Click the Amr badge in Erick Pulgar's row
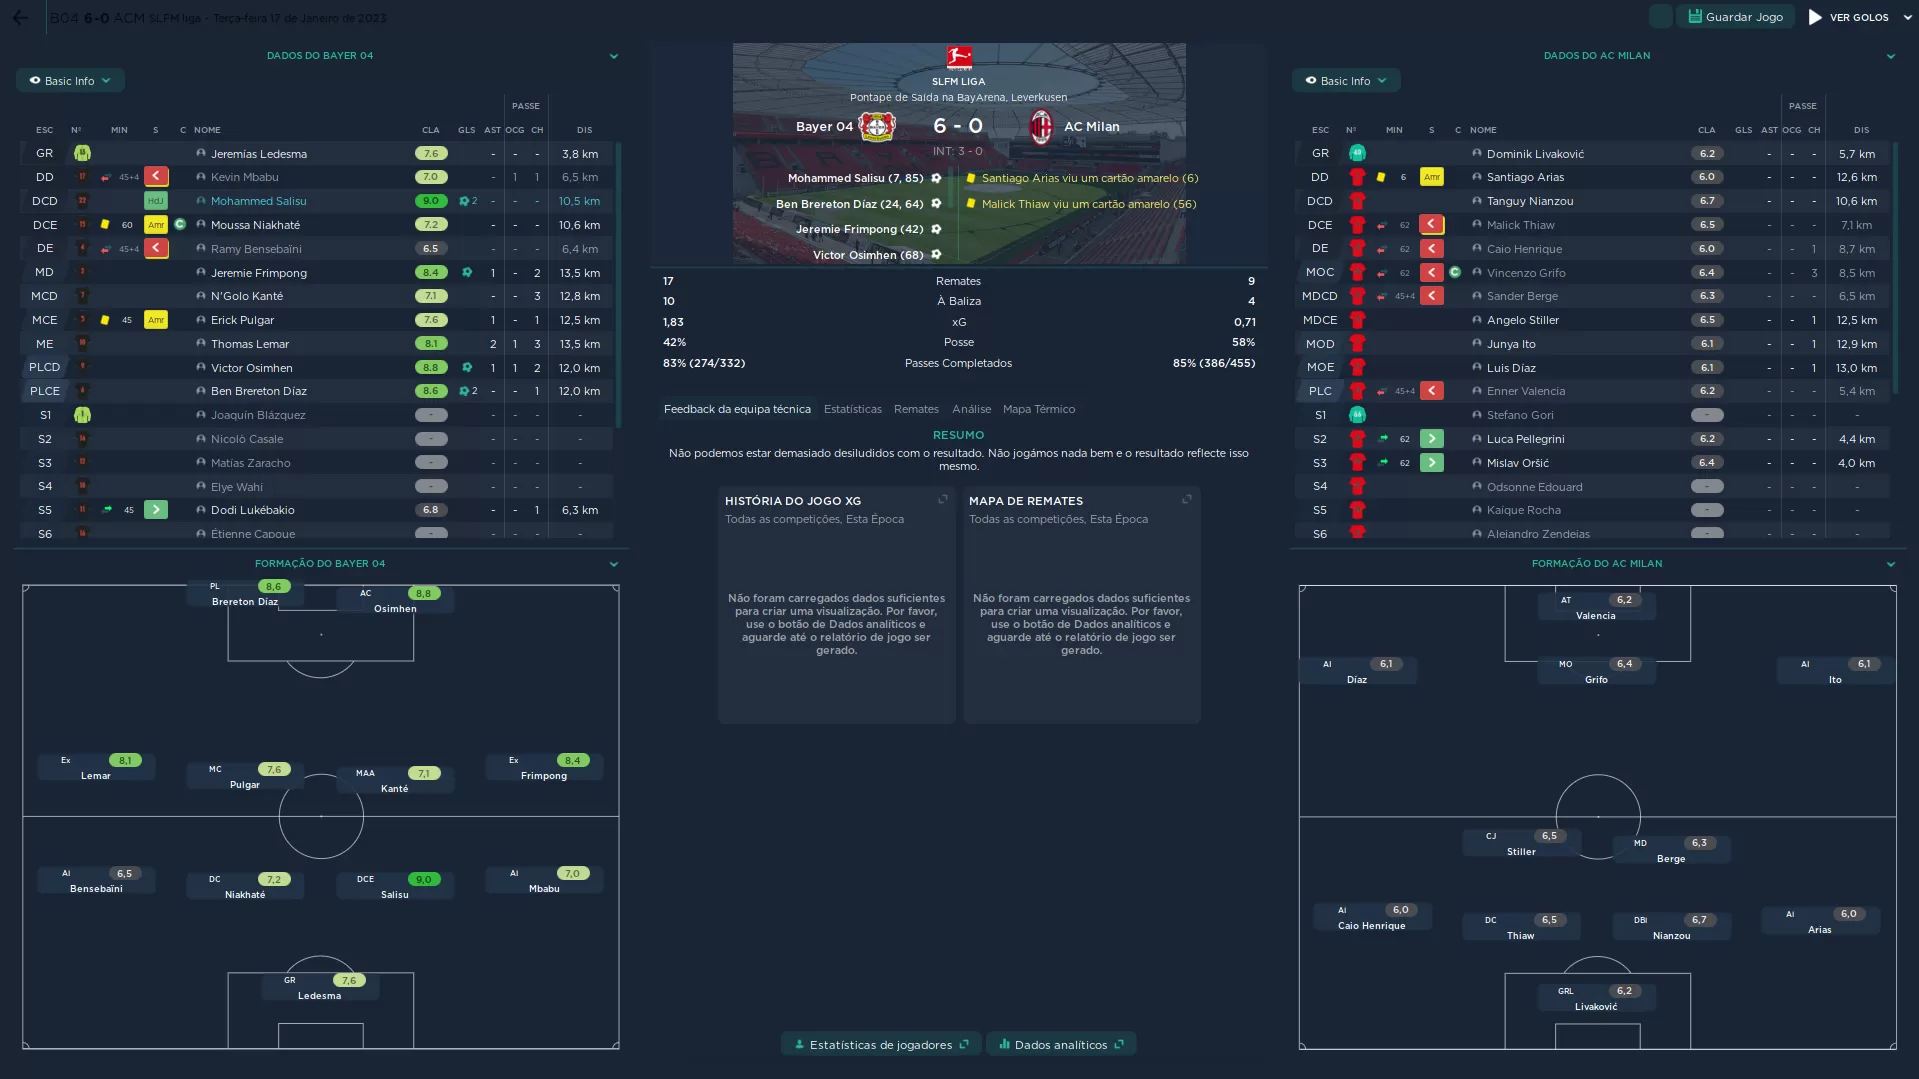The image size is (1919, 1079). click(156, 320)
